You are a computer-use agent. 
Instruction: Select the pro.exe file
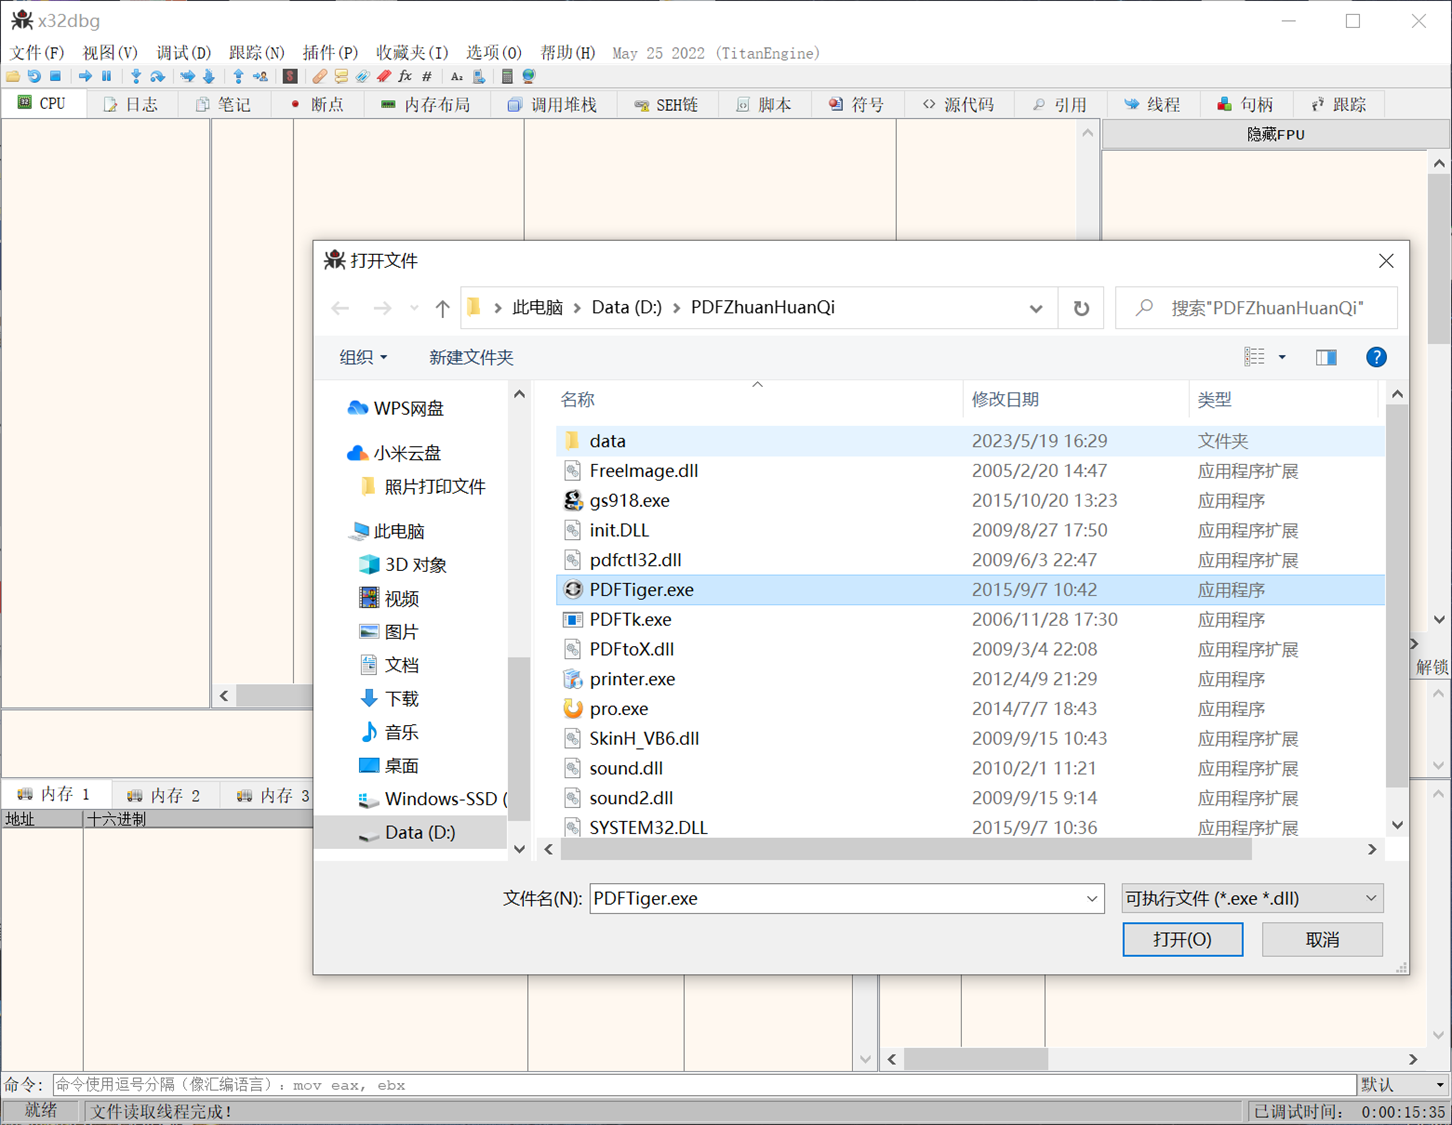tap(970, 709)
